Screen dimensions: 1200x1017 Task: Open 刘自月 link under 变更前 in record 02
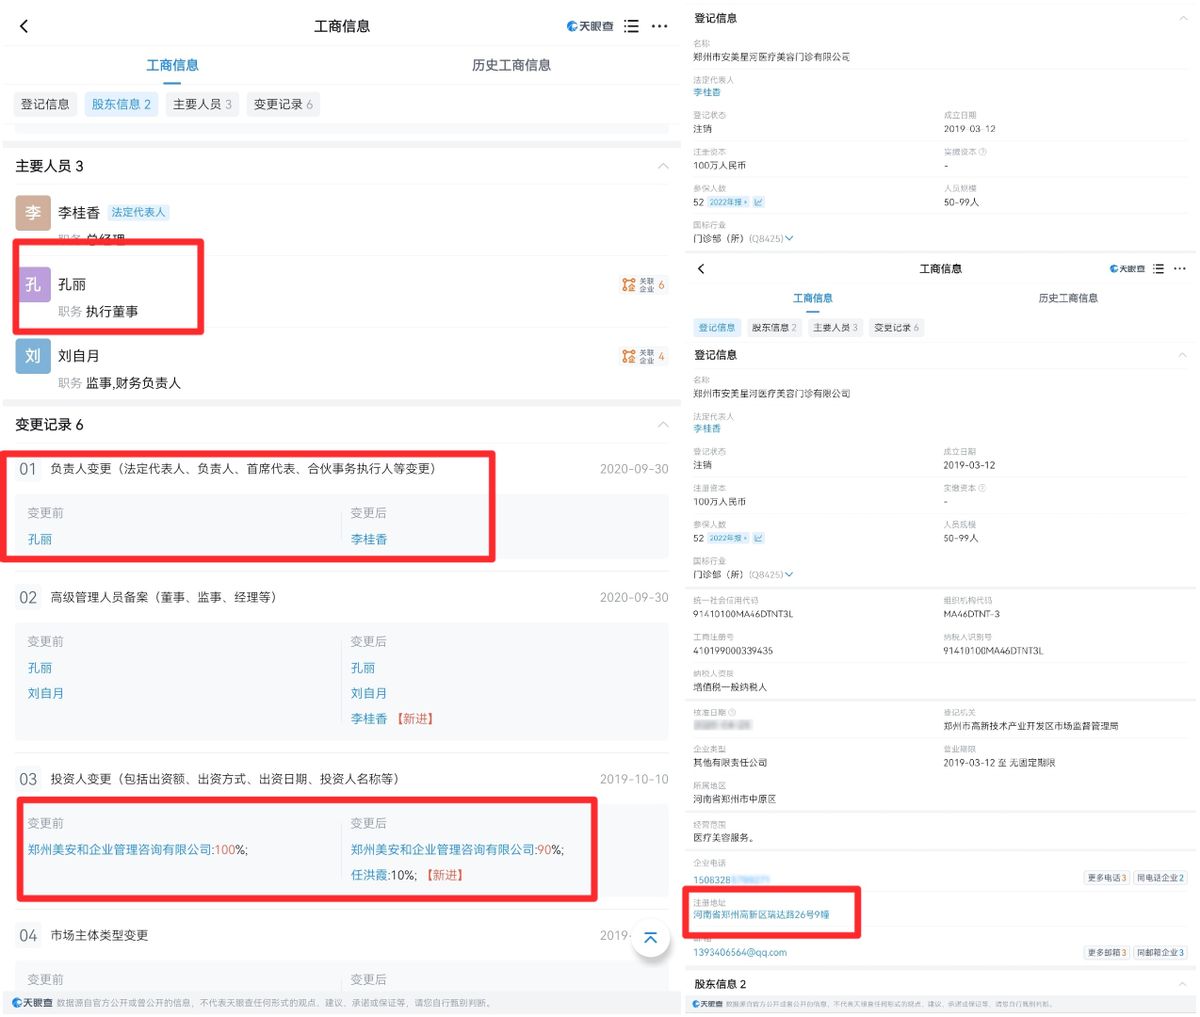coord(46,693)
